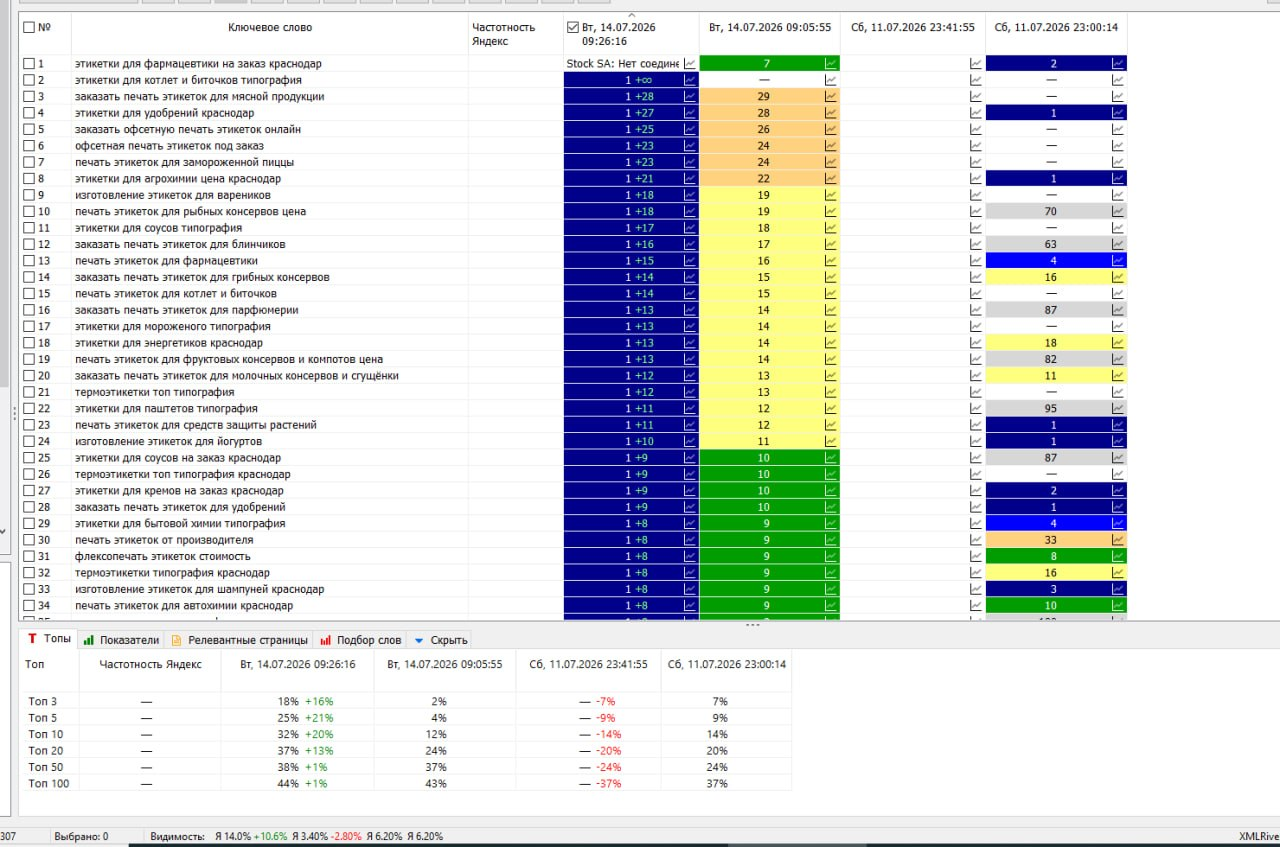Viewport: 1280px width, 847px height.
Task: Toggle the select-all checkbox beside №
Action: [x=29, y=28]
